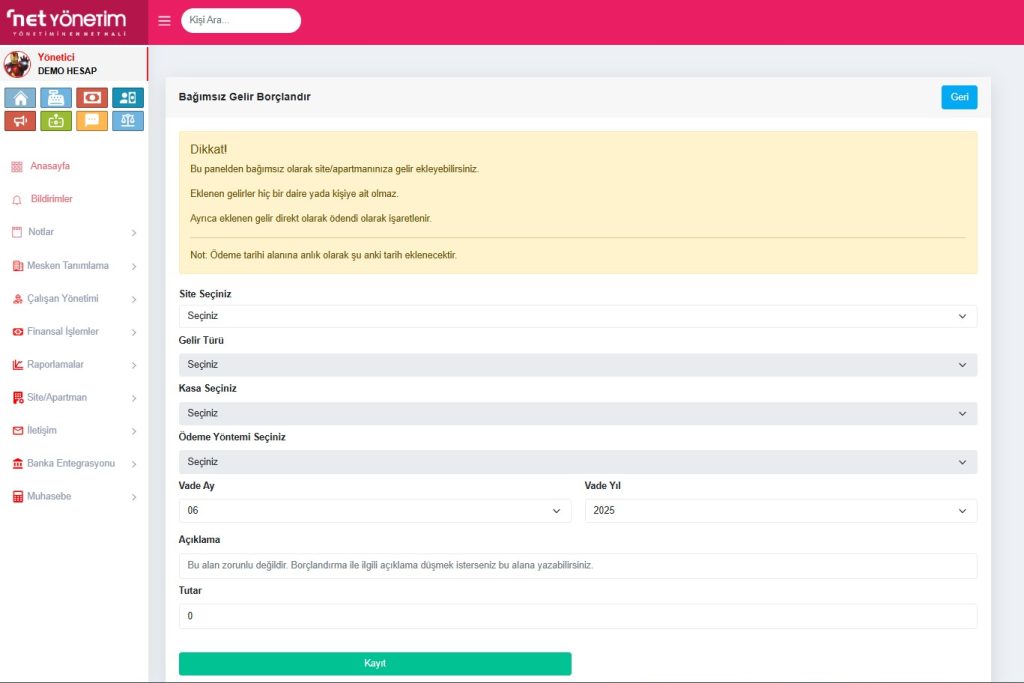The image size is (1024, 683).
Task: Go to Anasayfa in the sidebar
Action: (x=50, y=166)
